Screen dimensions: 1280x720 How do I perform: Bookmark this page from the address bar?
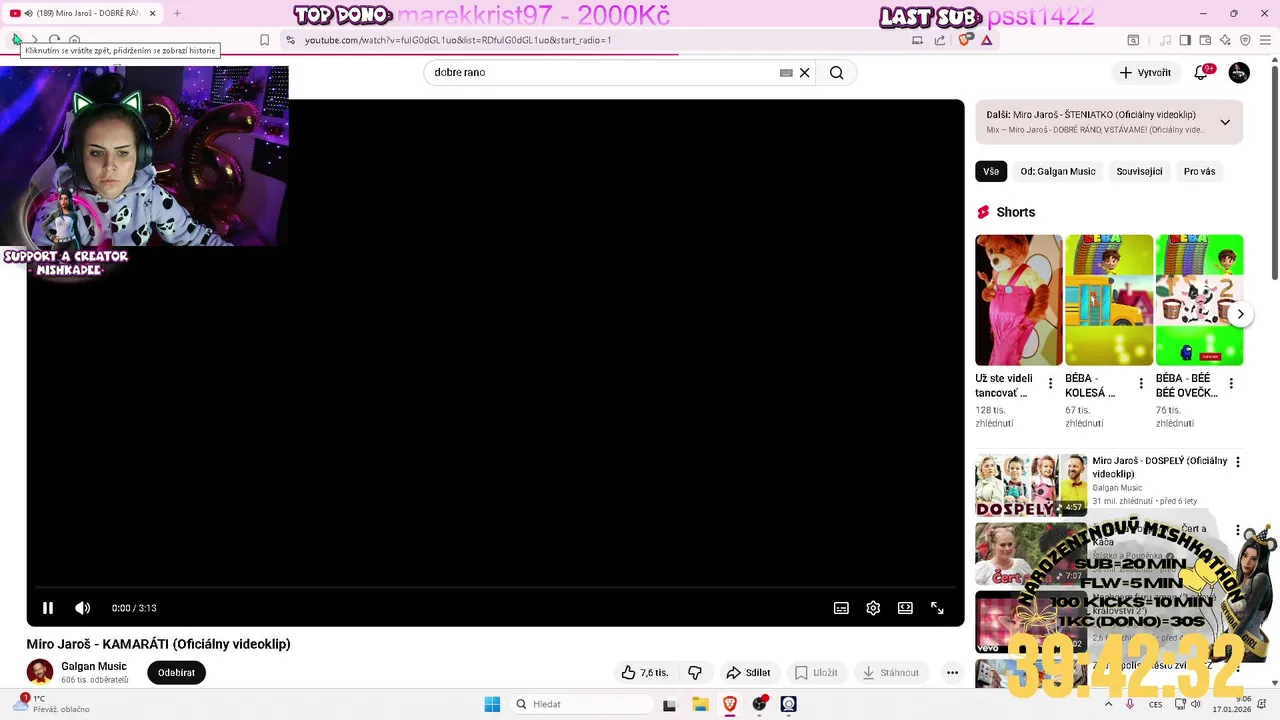tap(264, 40)
